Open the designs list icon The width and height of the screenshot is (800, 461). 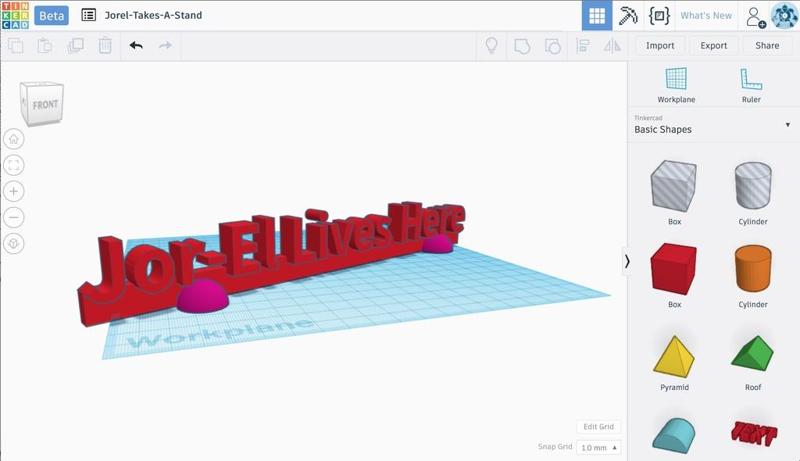pos(88,15)
